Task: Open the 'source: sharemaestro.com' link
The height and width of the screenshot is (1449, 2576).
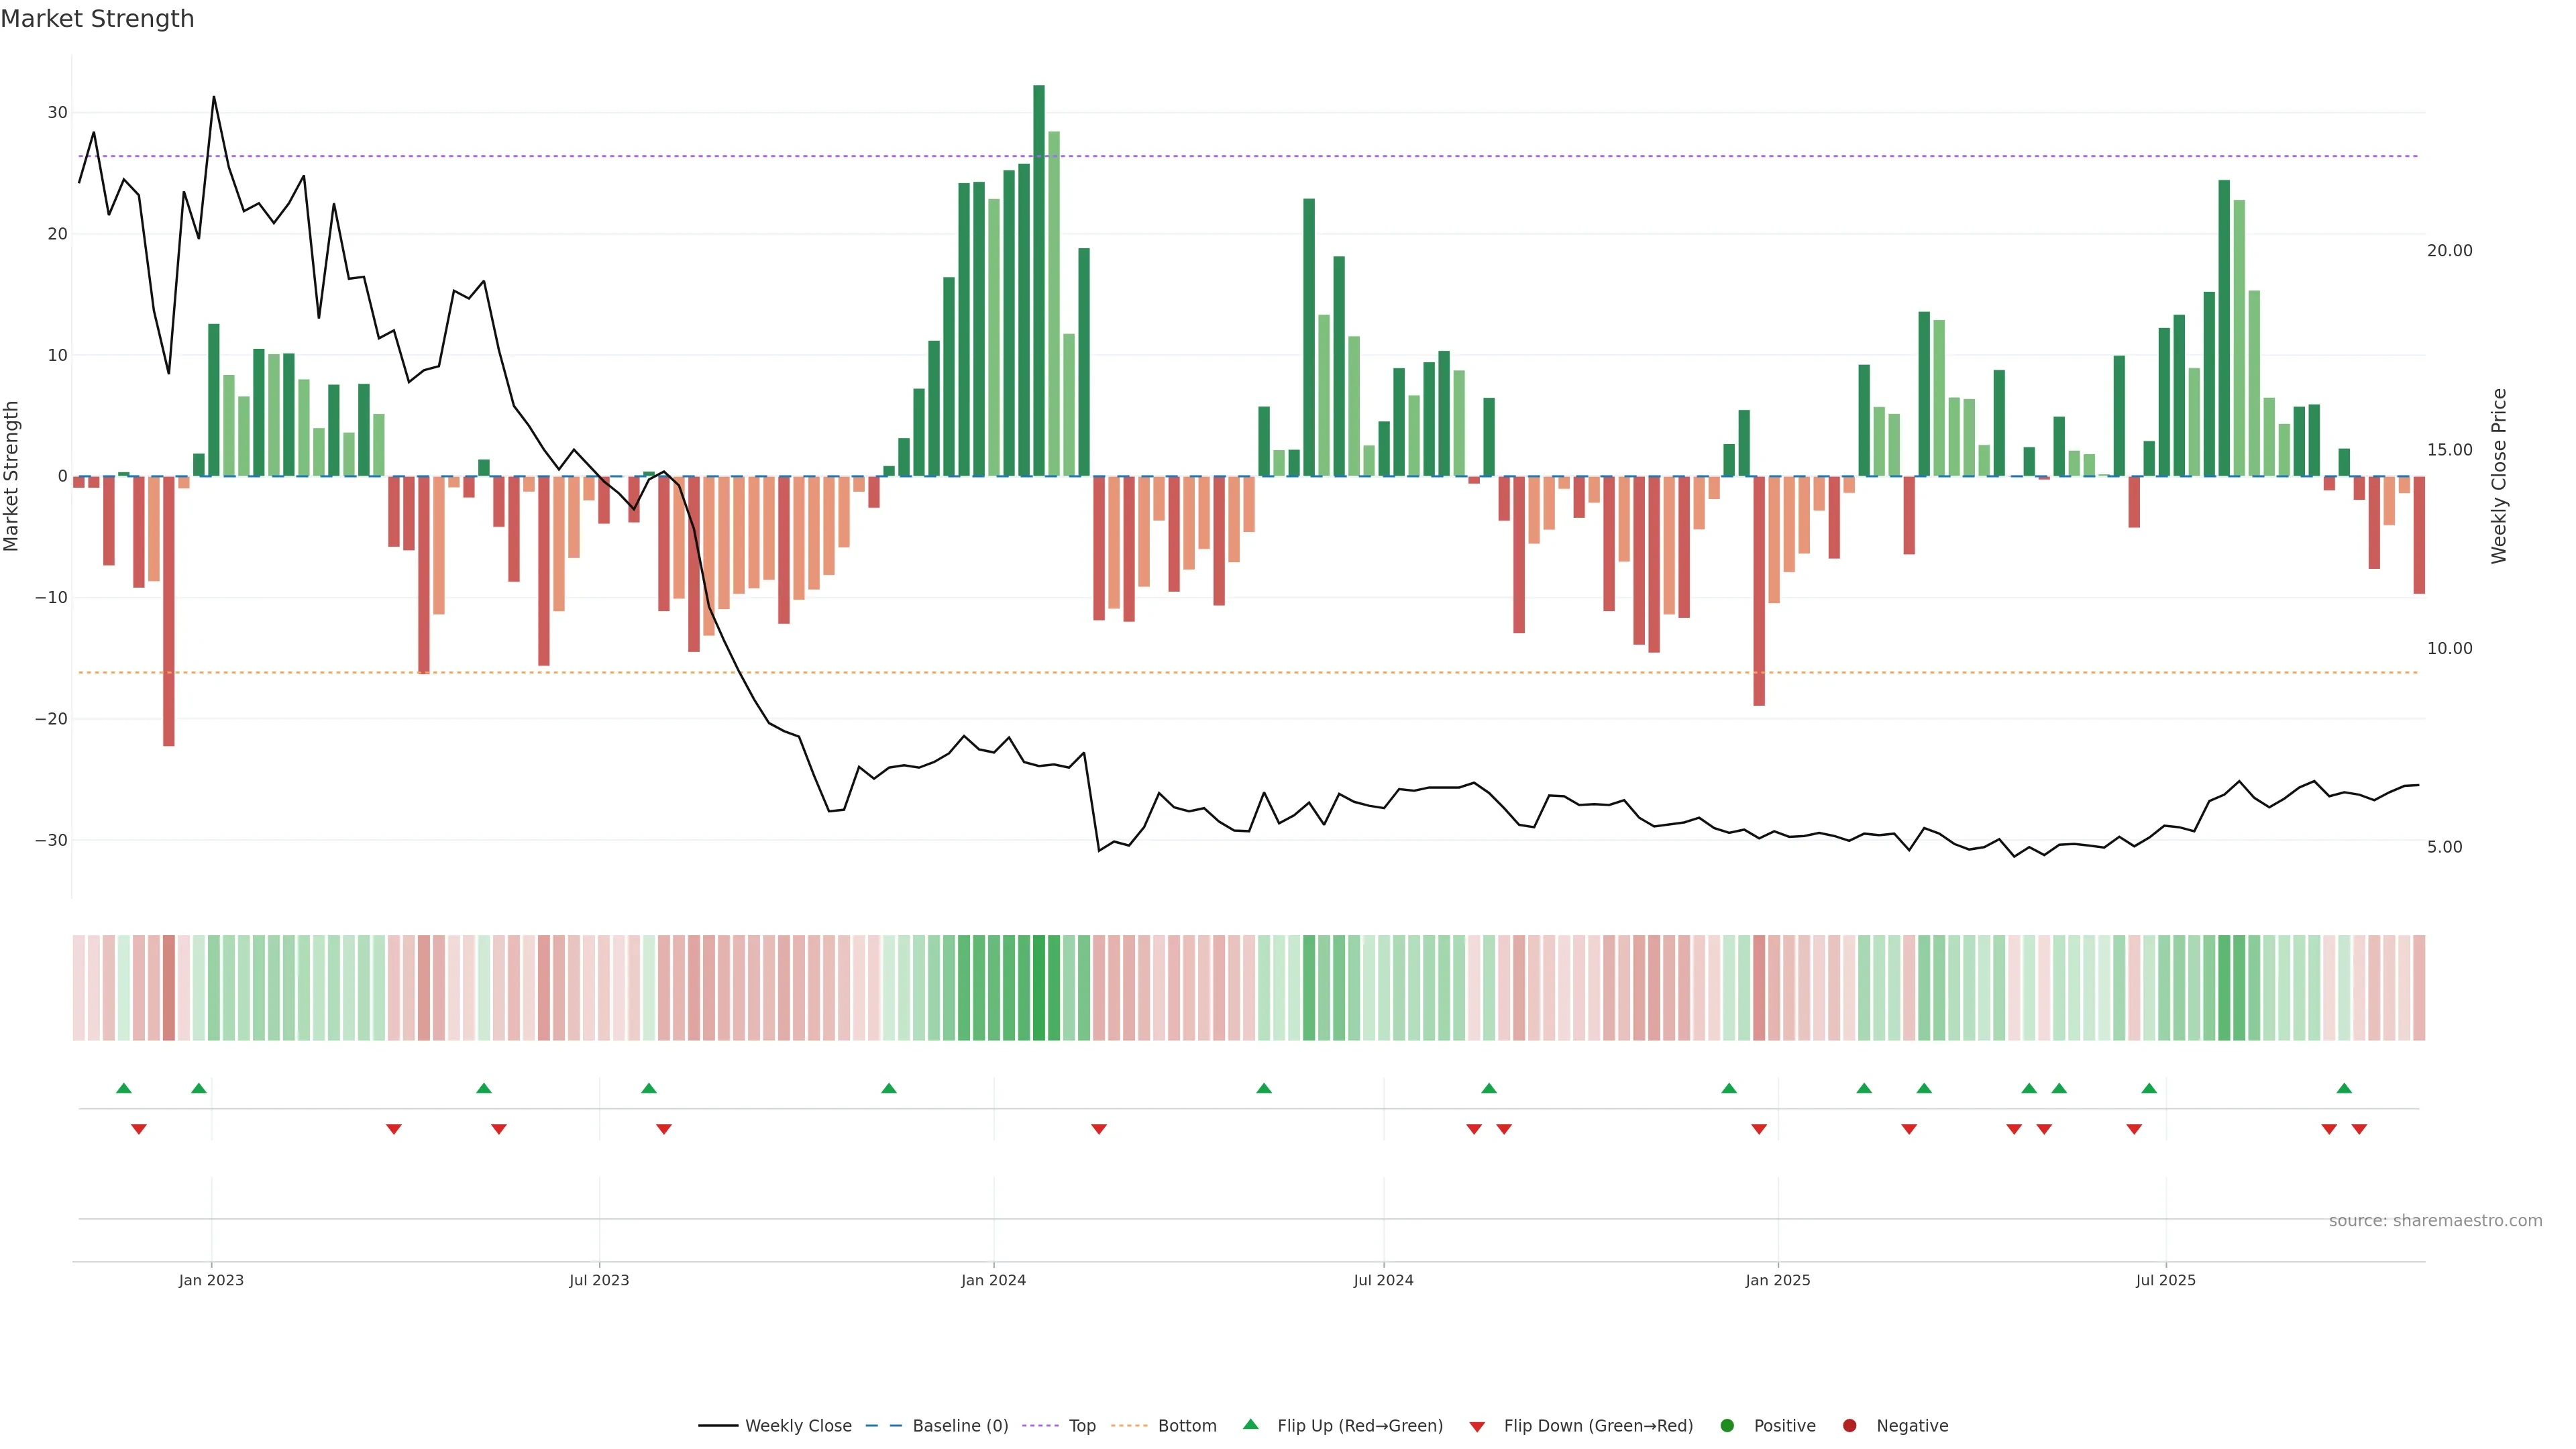Action: [x=2435, y=1221]
